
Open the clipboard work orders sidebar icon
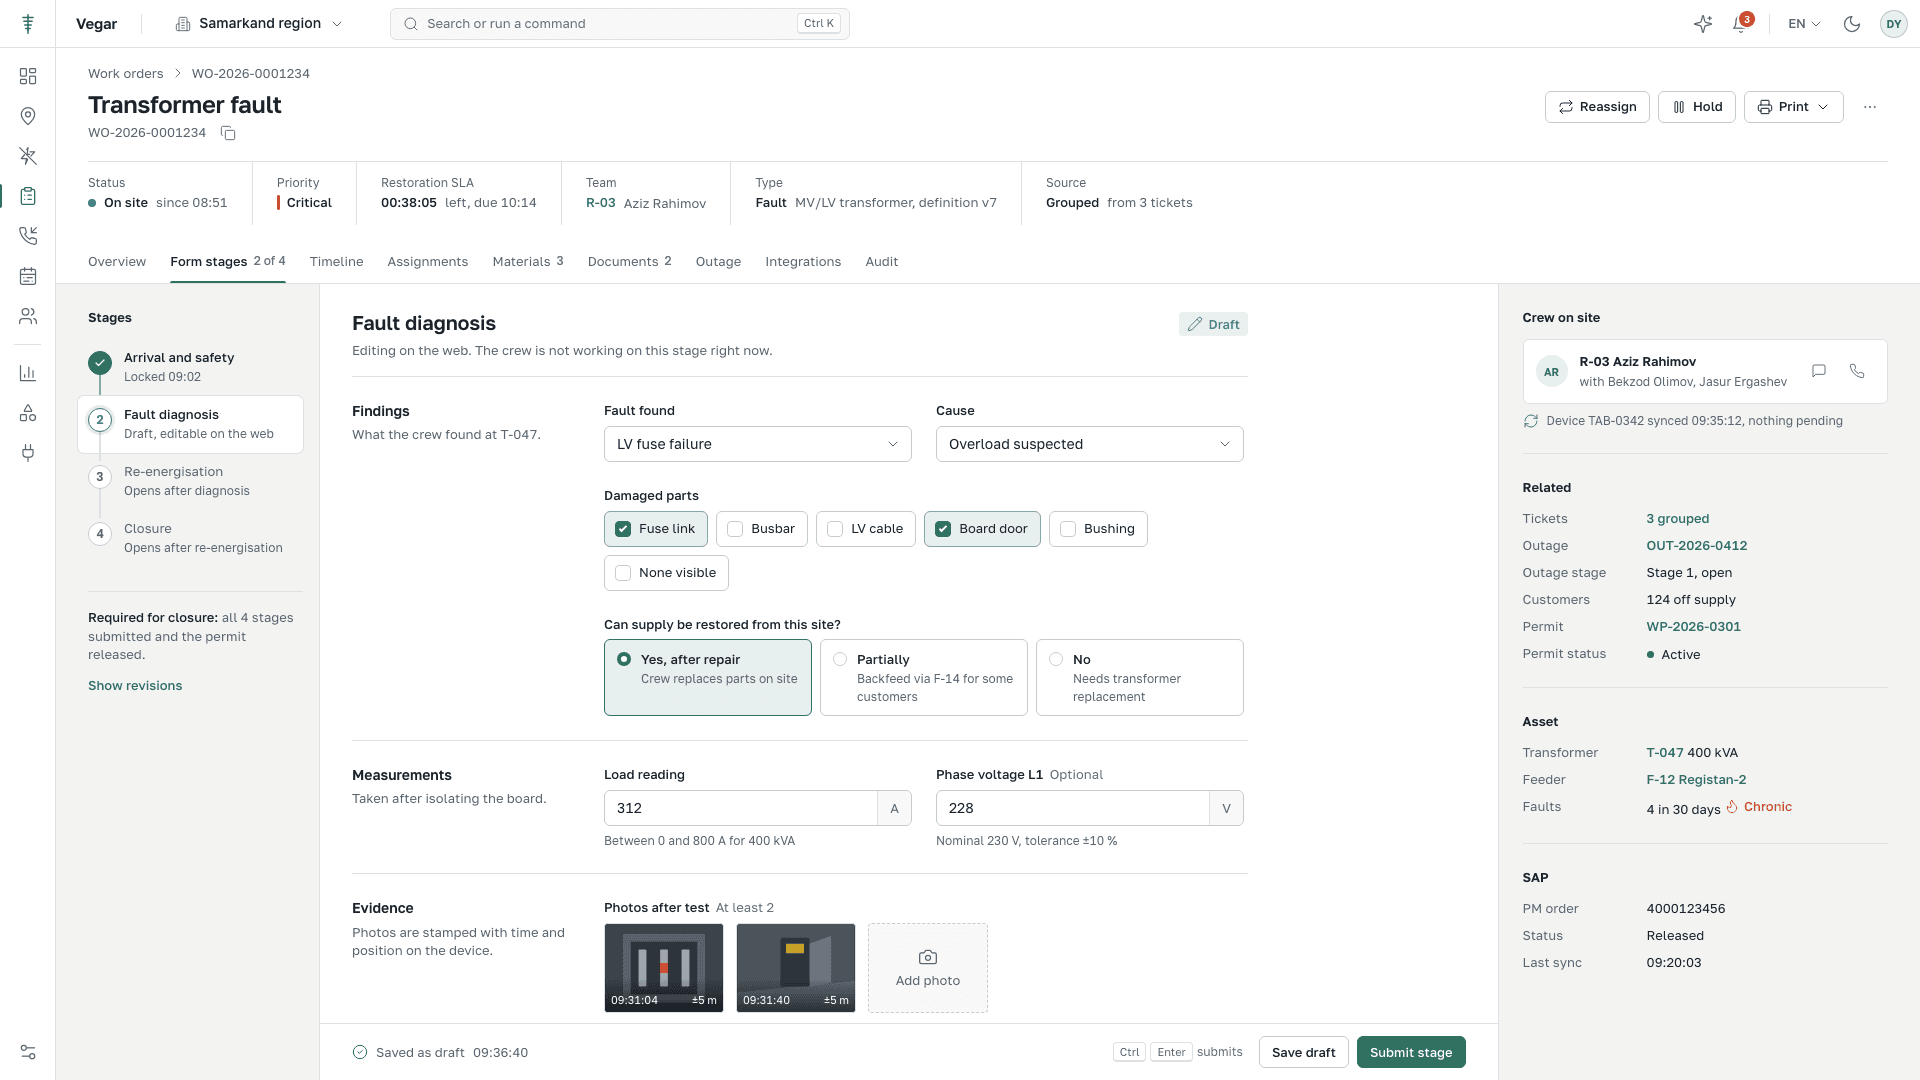(28, 196)
